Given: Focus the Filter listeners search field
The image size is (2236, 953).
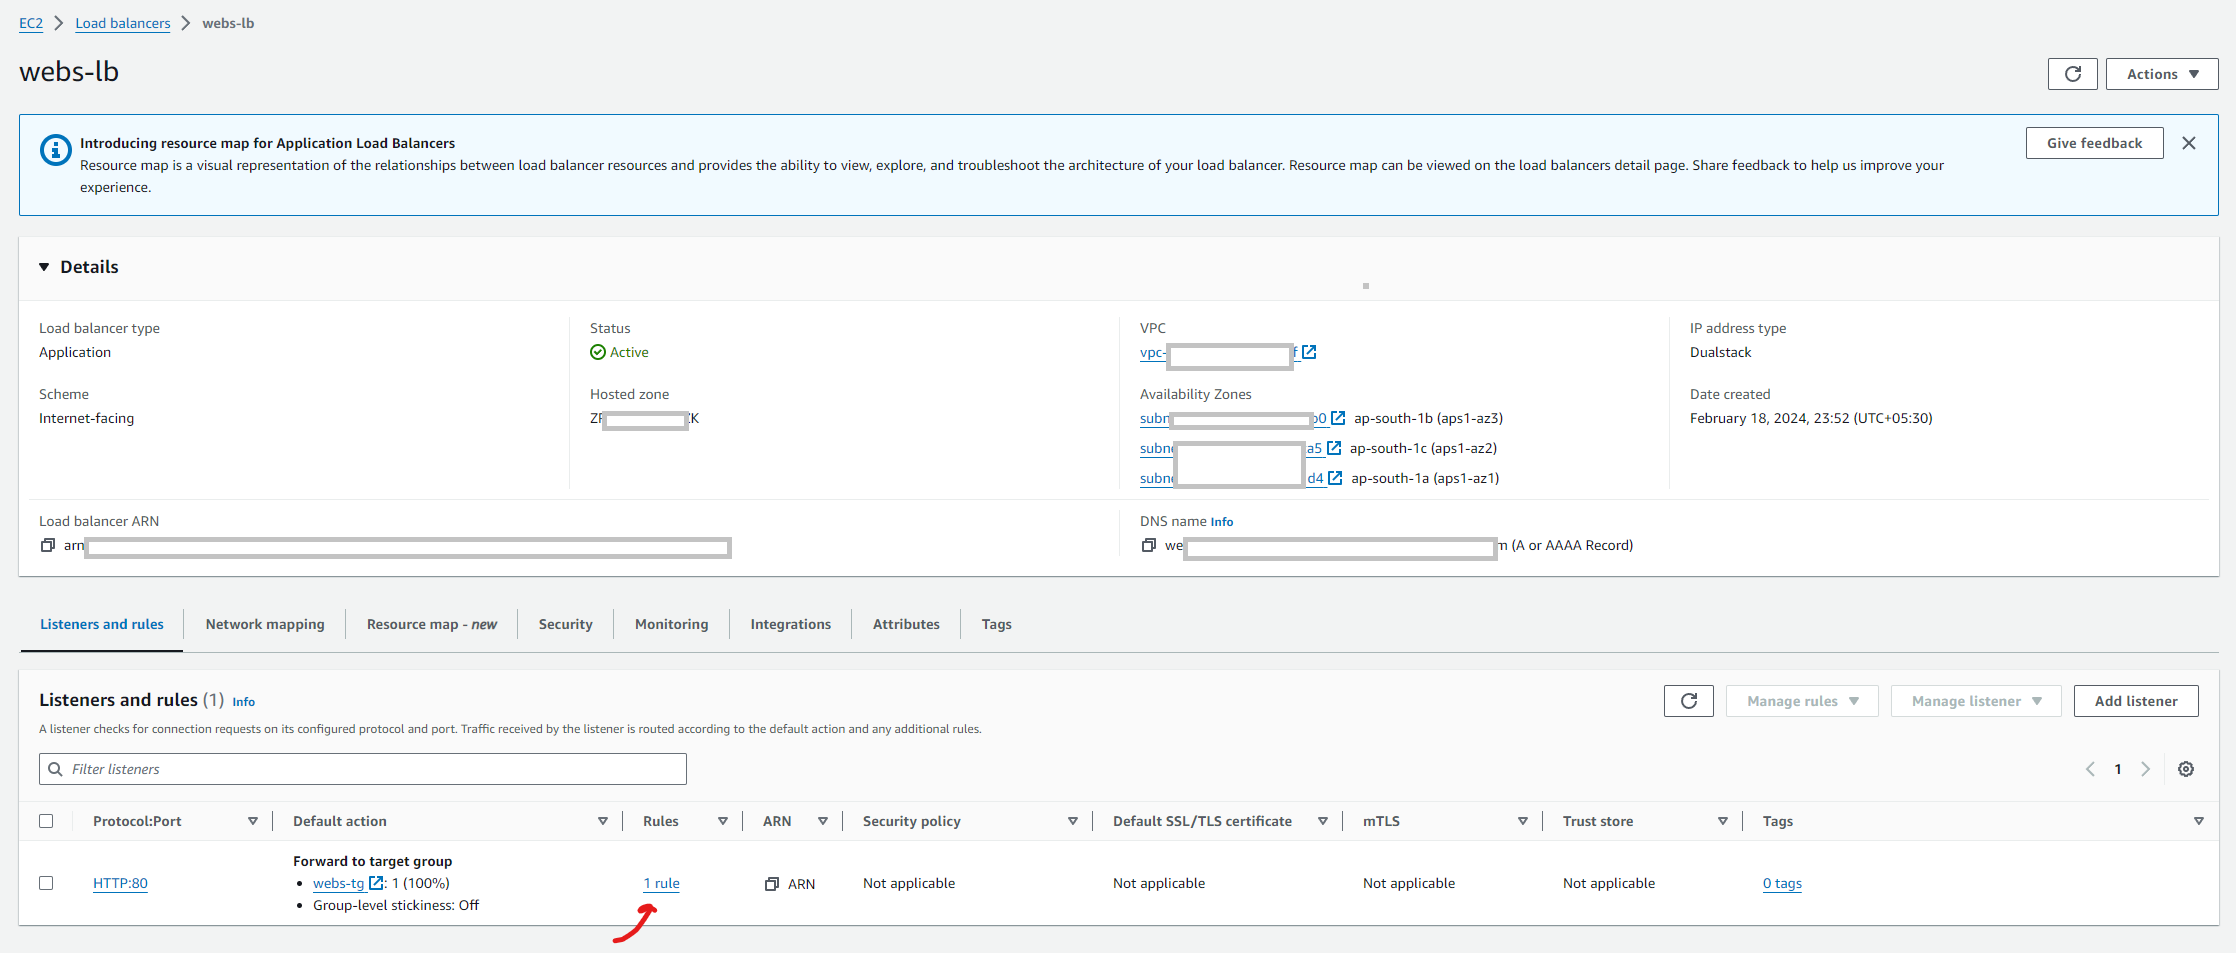Looking at the screenshot, I should [370, 769].
